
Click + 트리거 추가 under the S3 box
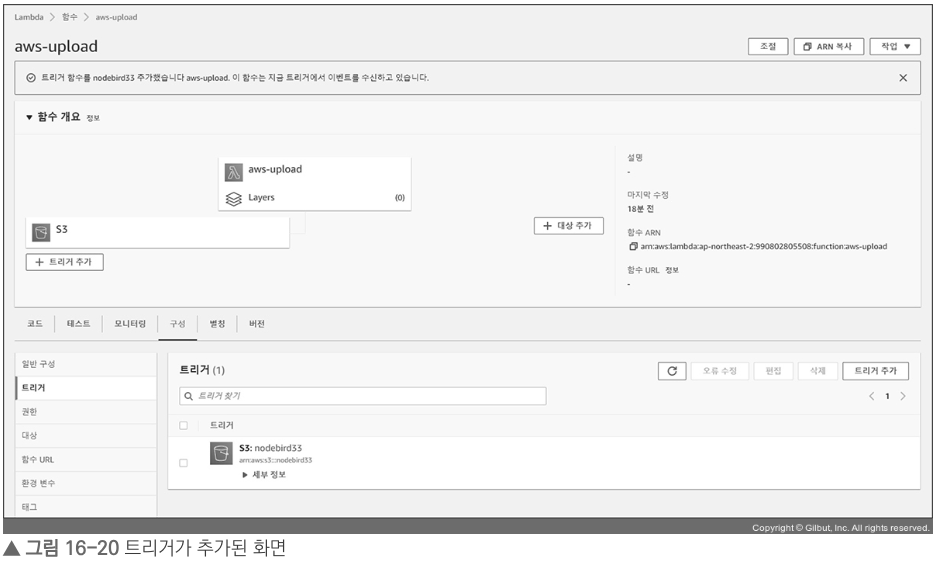tap(64, 262)
